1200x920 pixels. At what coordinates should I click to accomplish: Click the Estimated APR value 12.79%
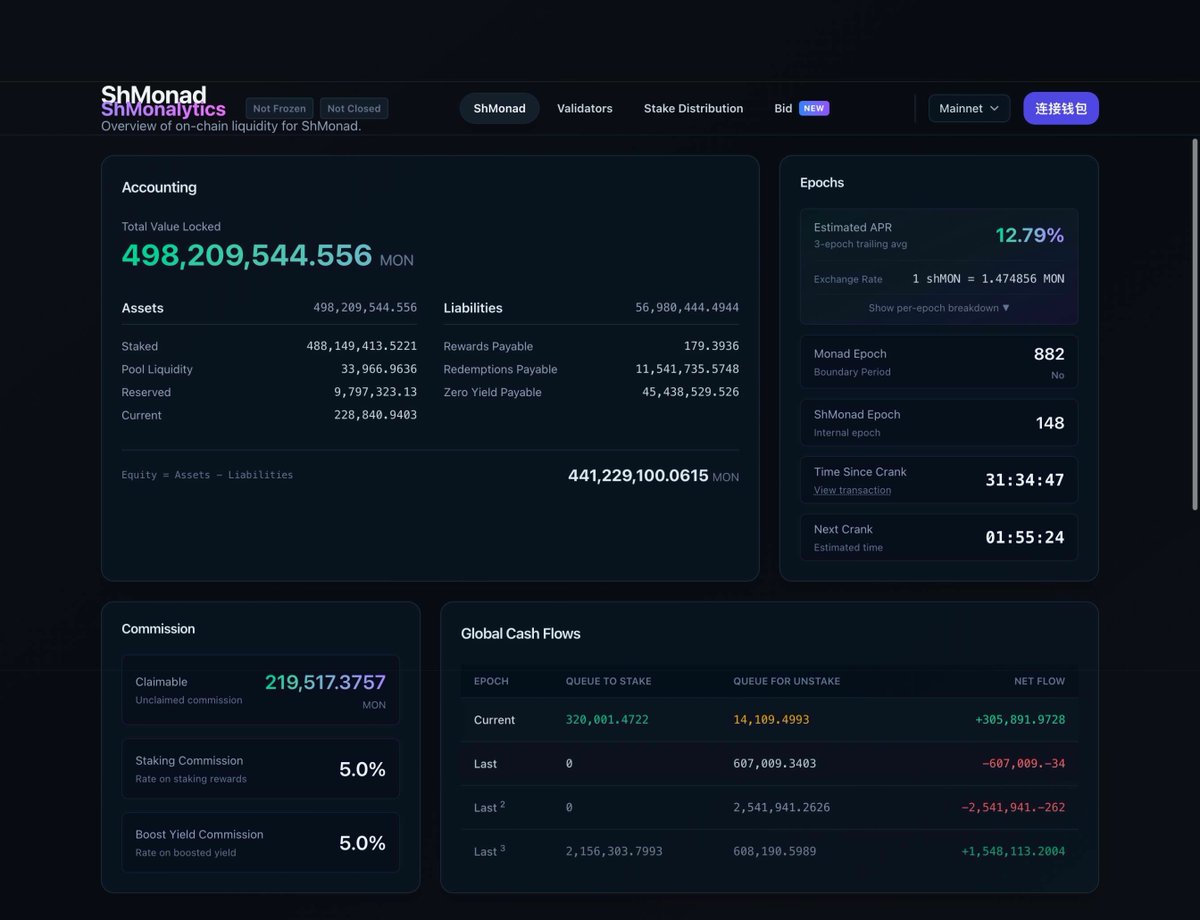pos(1029,235)
